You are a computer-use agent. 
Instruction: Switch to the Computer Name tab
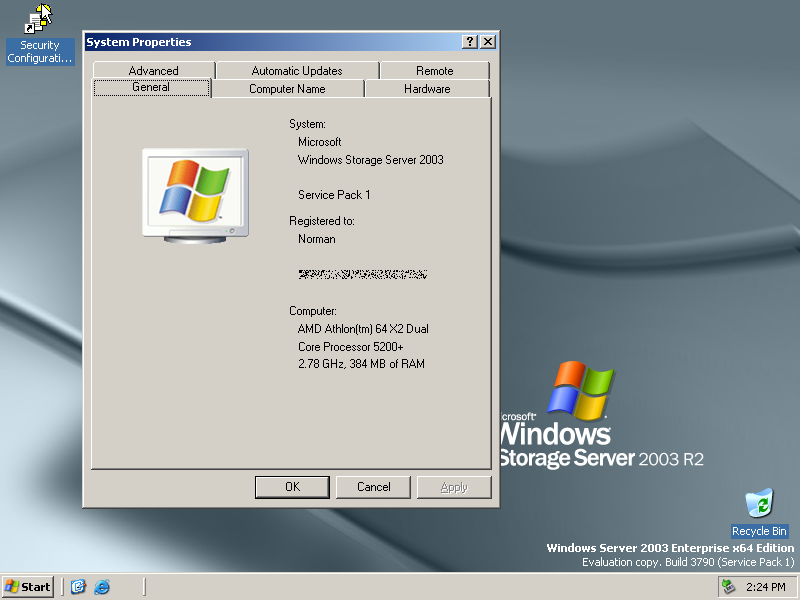tap(287, 89)
